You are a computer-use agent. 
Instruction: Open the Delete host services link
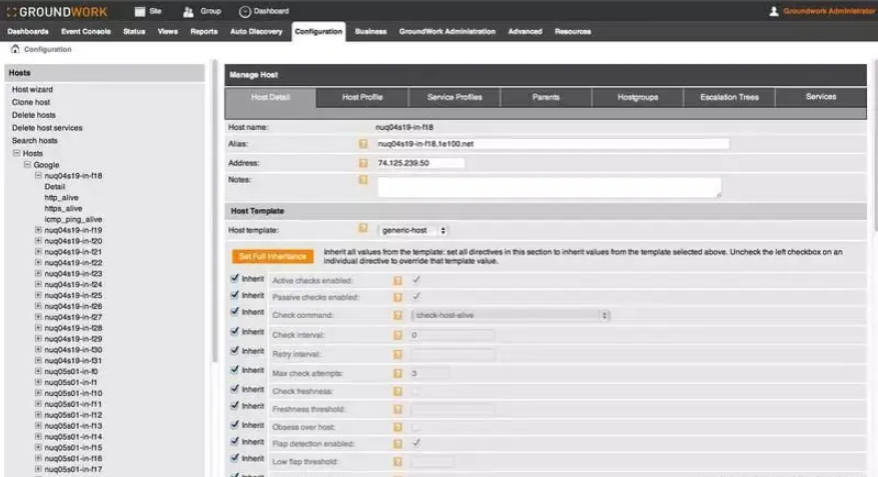coord(47,128)
